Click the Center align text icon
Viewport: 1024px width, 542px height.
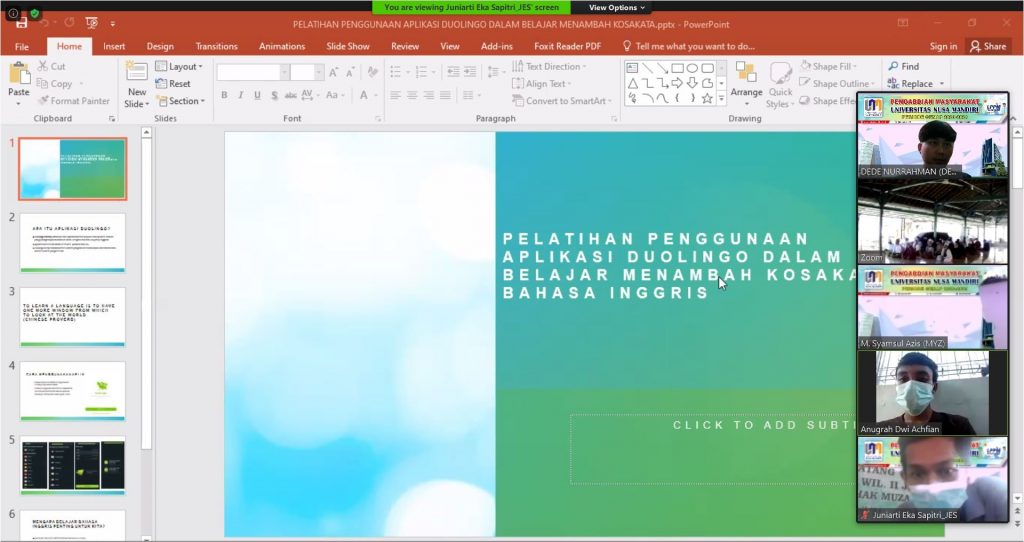412,96
